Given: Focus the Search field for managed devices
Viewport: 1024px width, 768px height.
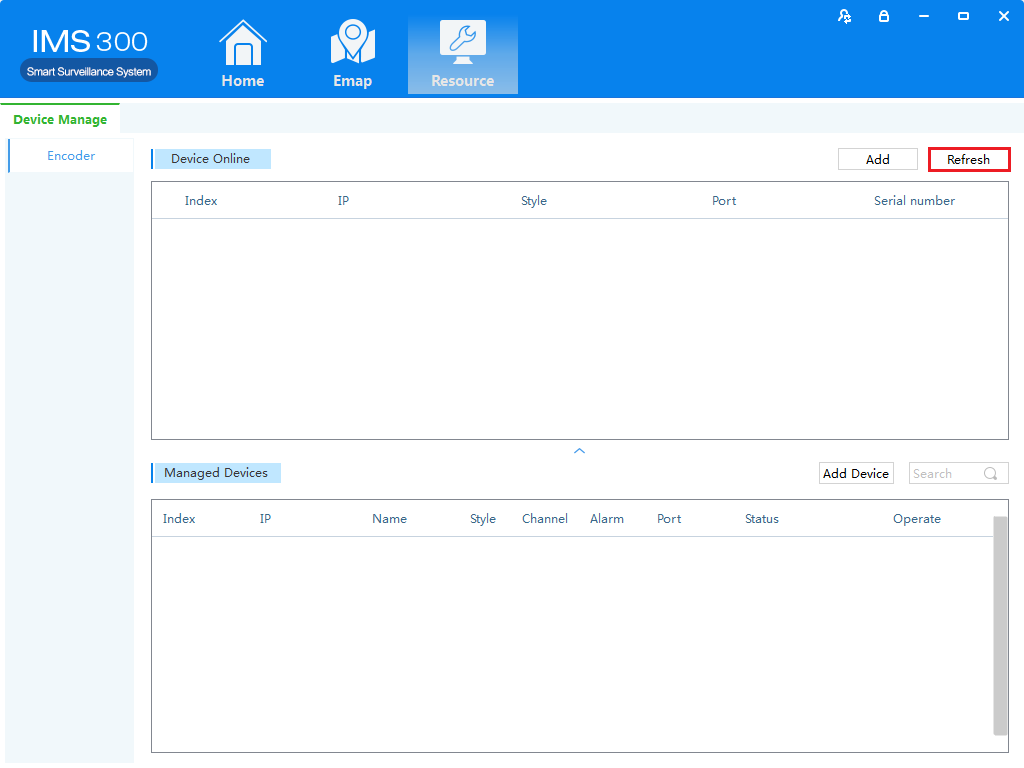Looking at the screenshot, I should click(943, 474).
